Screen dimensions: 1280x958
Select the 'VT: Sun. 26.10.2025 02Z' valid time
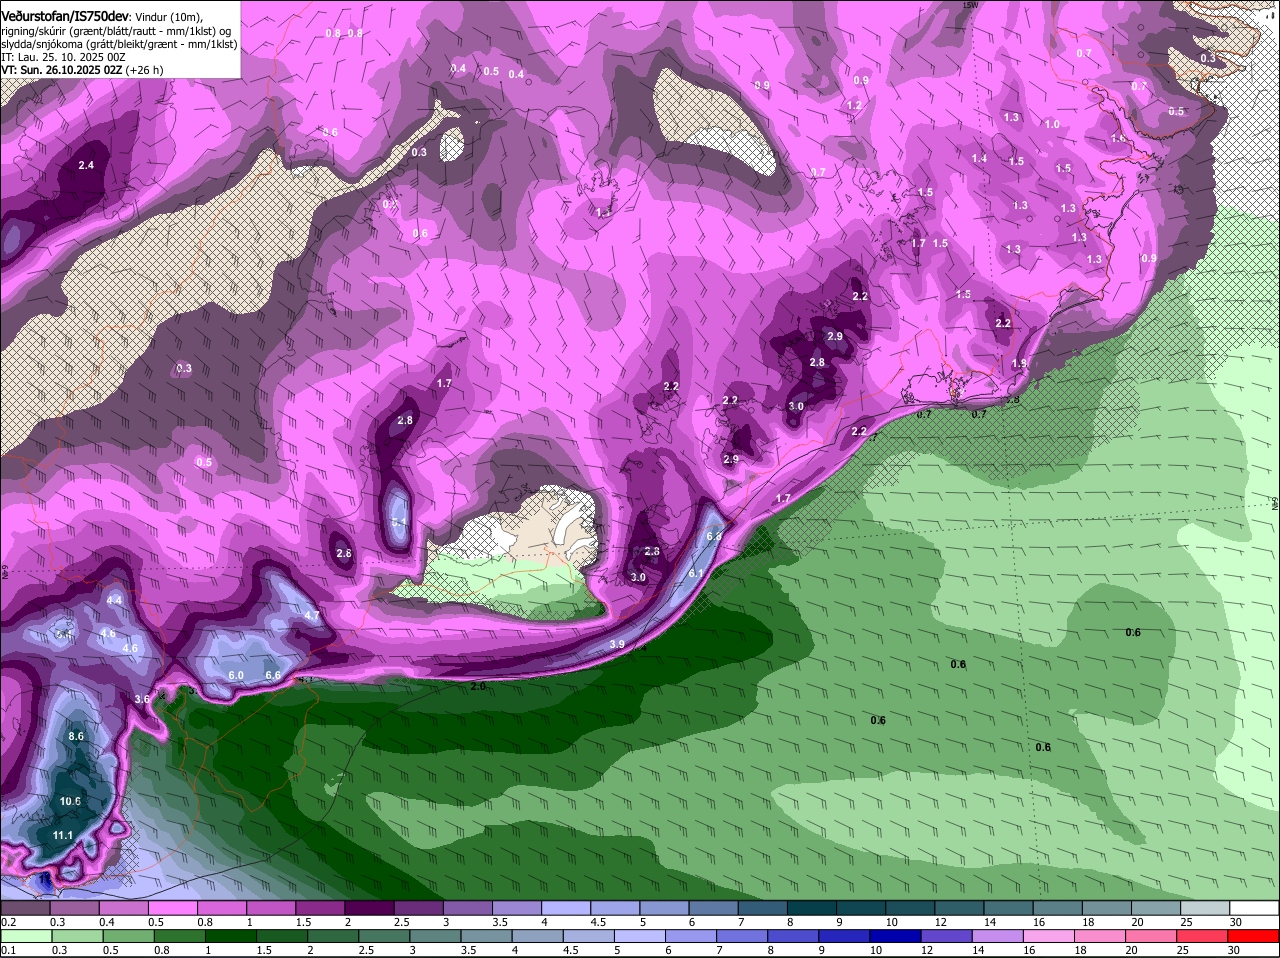pos(61,70)
